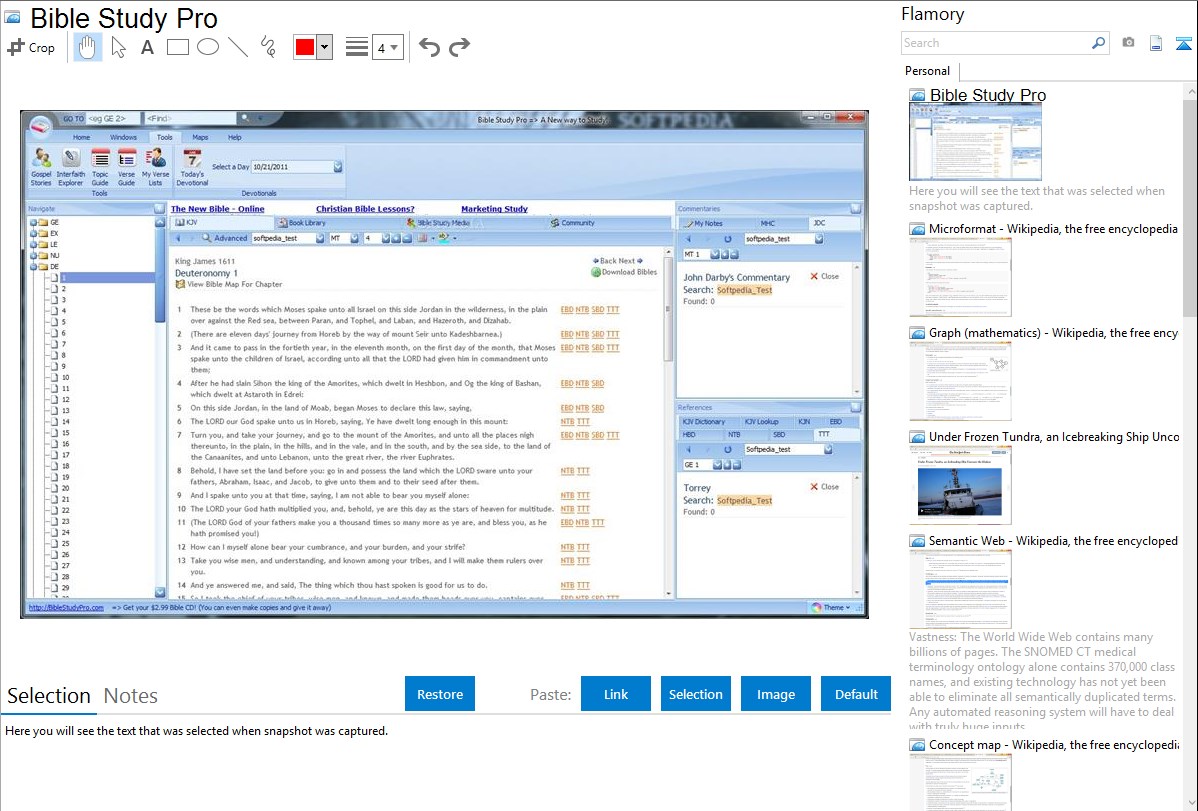Open the Windows menu in Bible Study Pro
This screenshot has height=811, width=1198.
123,138
